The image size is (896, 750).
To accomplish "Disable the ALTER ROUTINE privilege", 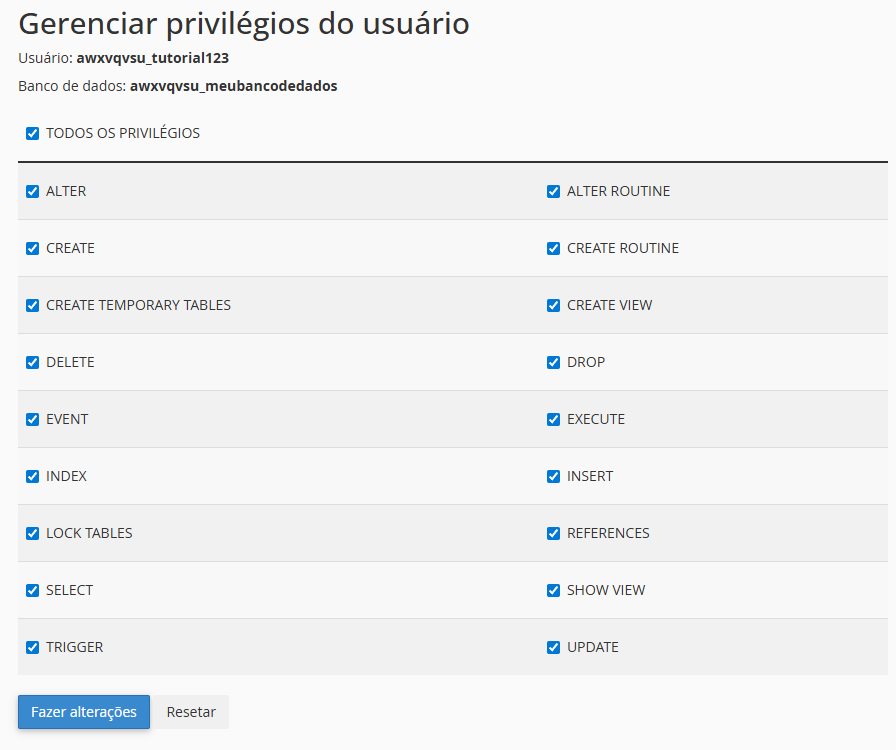I will click(x=554, y=191).
